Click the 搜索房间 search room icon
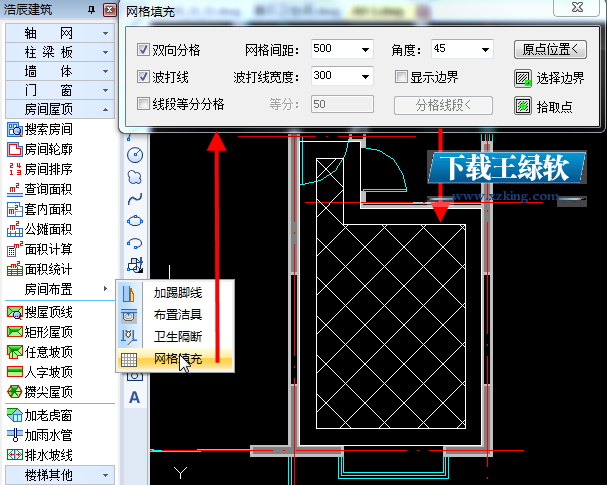607x485 pixels. [x=15, y=129]
